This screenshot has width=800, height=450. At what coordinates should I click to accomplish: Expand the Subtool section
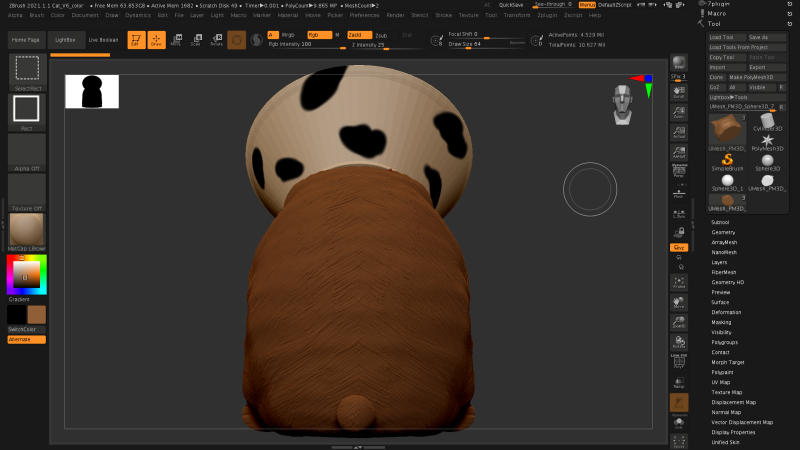click(x=720, y=221)
